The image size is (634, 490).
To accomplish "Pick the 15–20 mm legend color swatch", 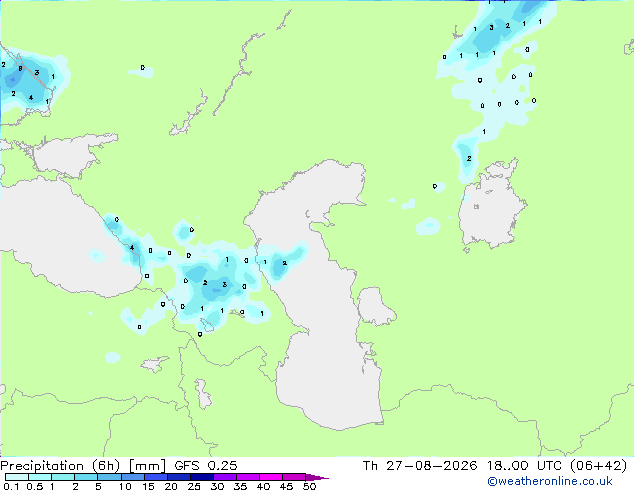I will (x=155, y=477).
